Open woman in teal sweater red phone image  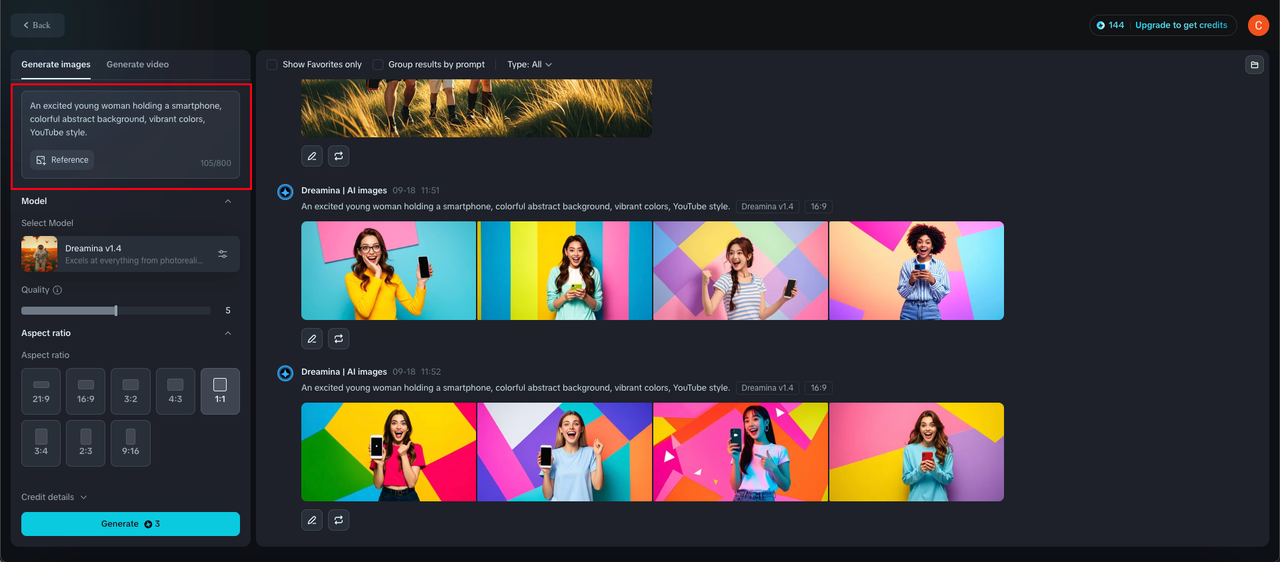pos(916,452)
